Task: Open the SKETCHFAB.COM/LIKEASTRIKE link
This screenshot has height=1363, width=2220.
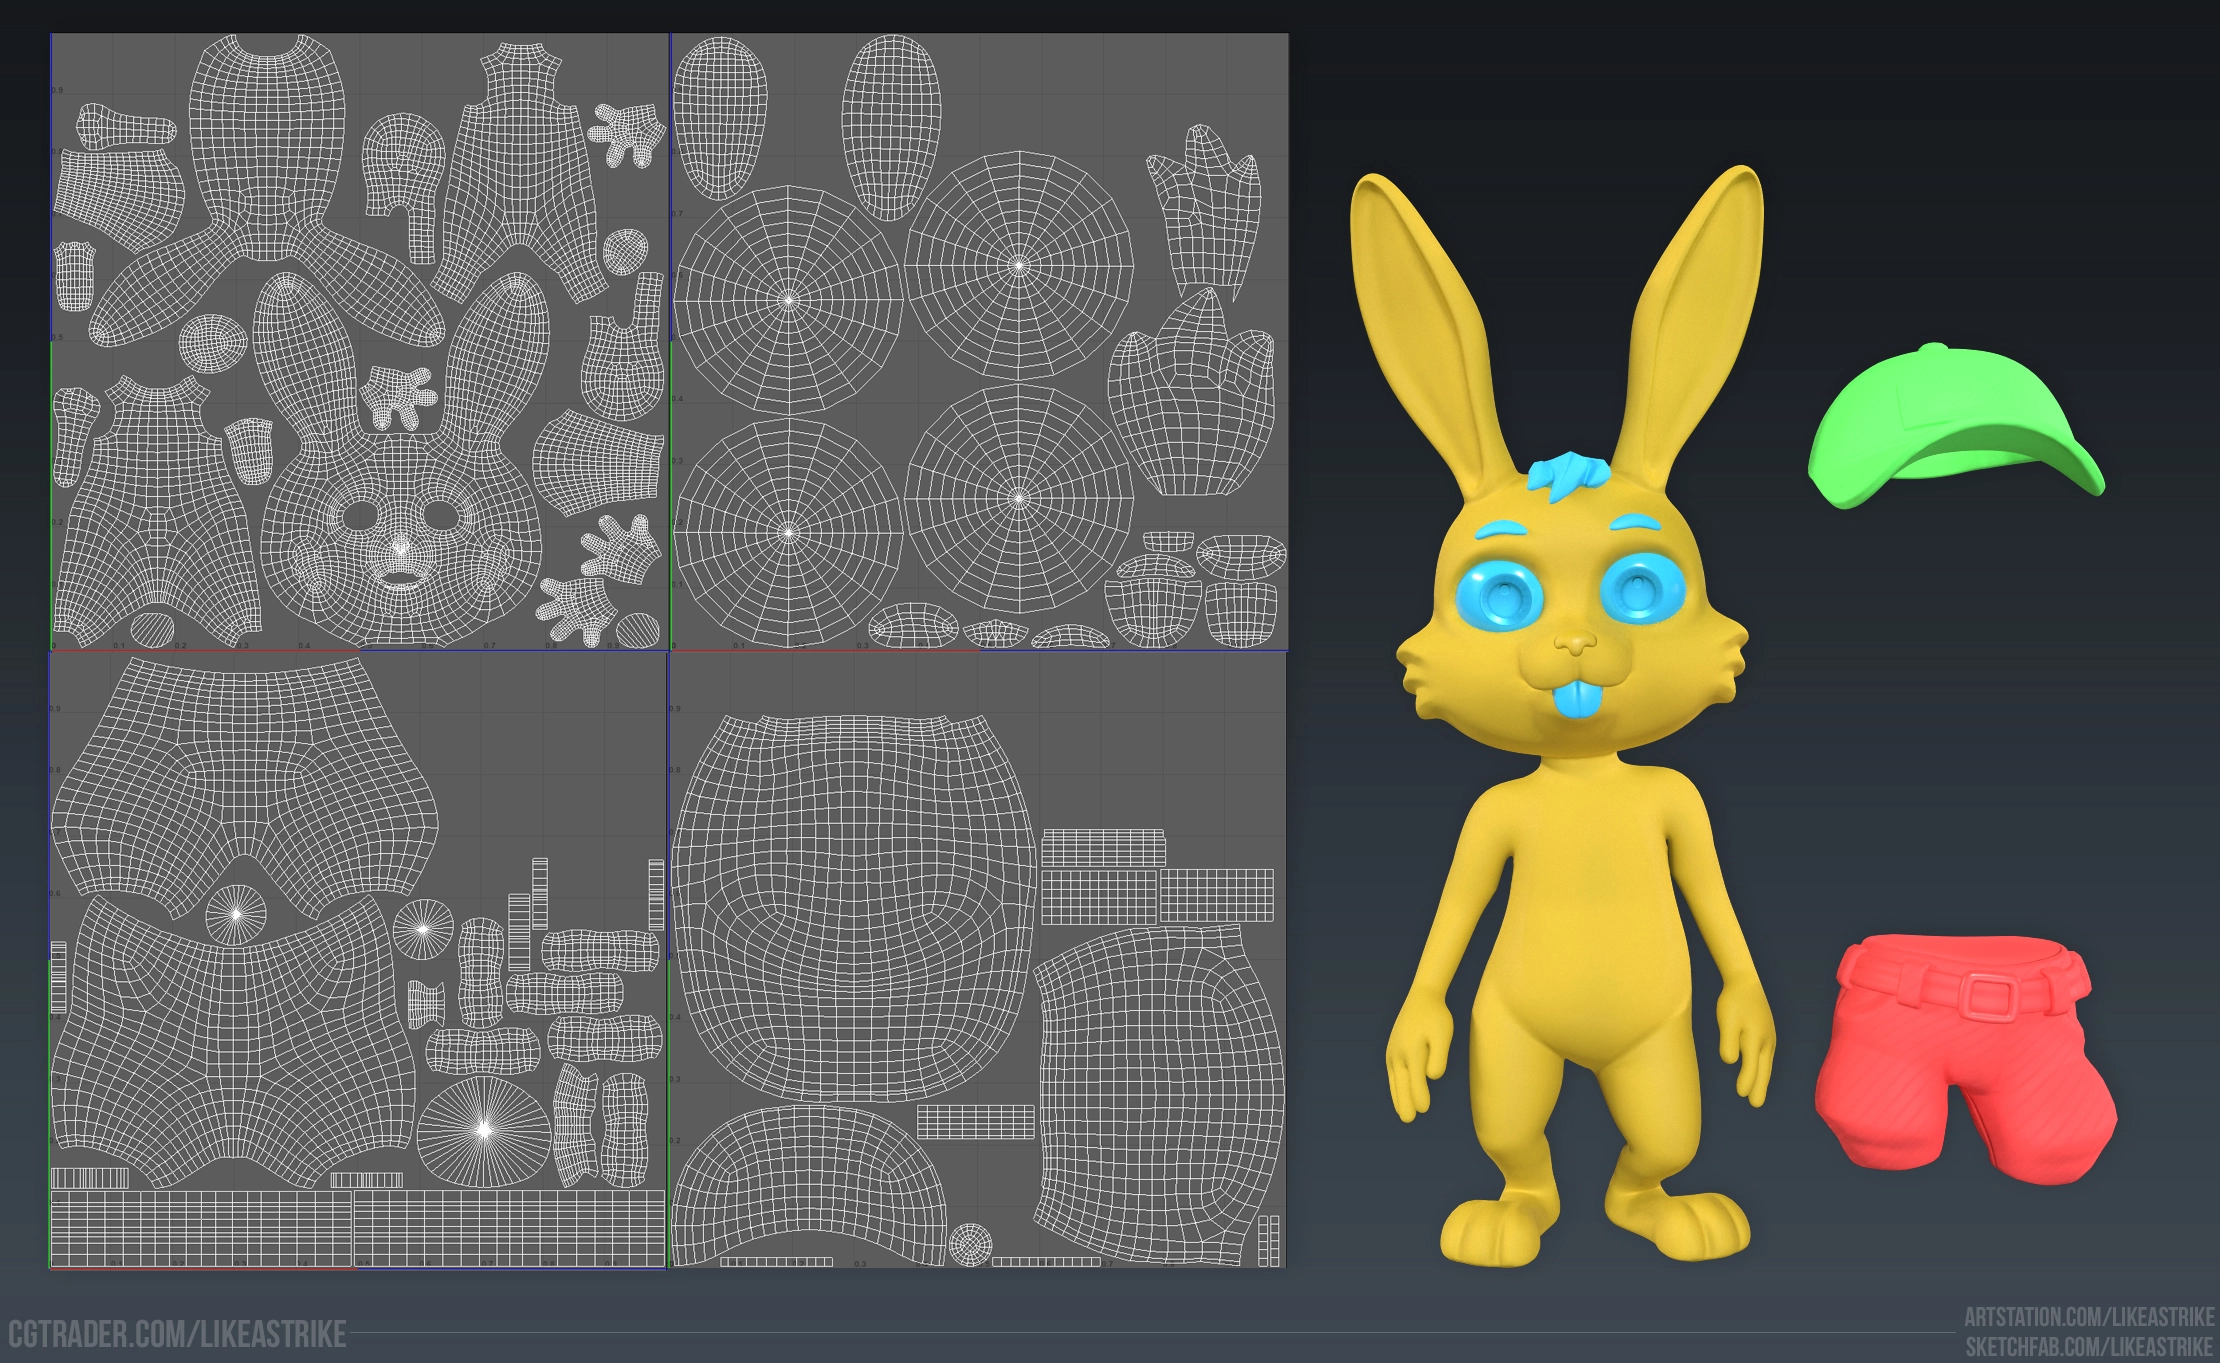Action: pos(2088,1346)
